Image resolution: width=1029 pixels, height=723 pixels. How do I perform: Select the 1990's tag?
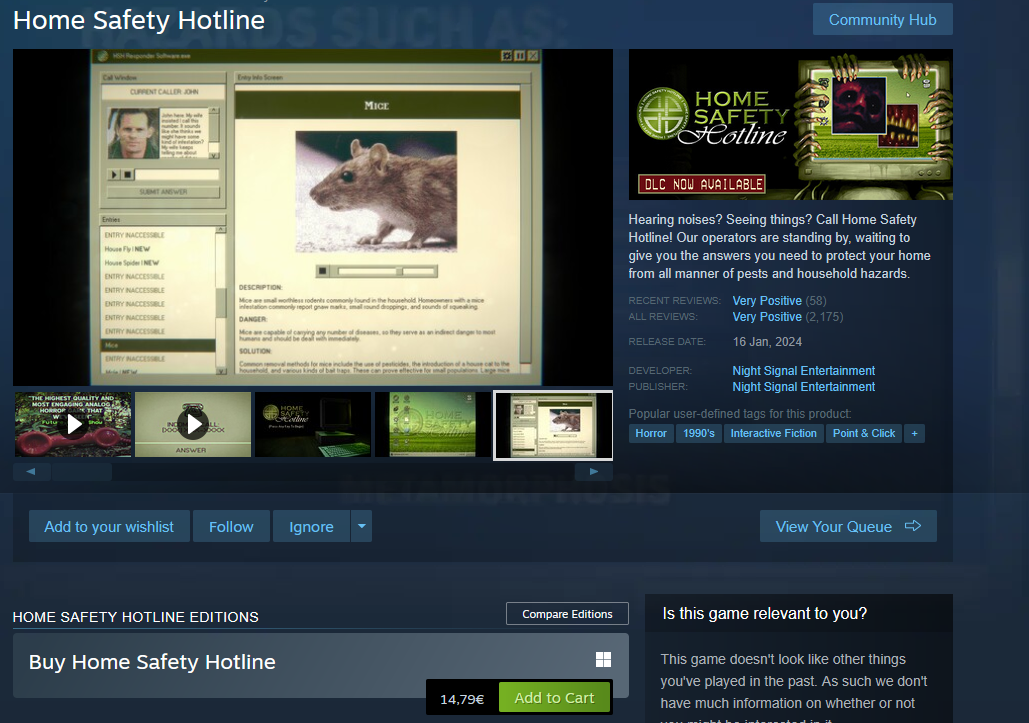point(699,434)
